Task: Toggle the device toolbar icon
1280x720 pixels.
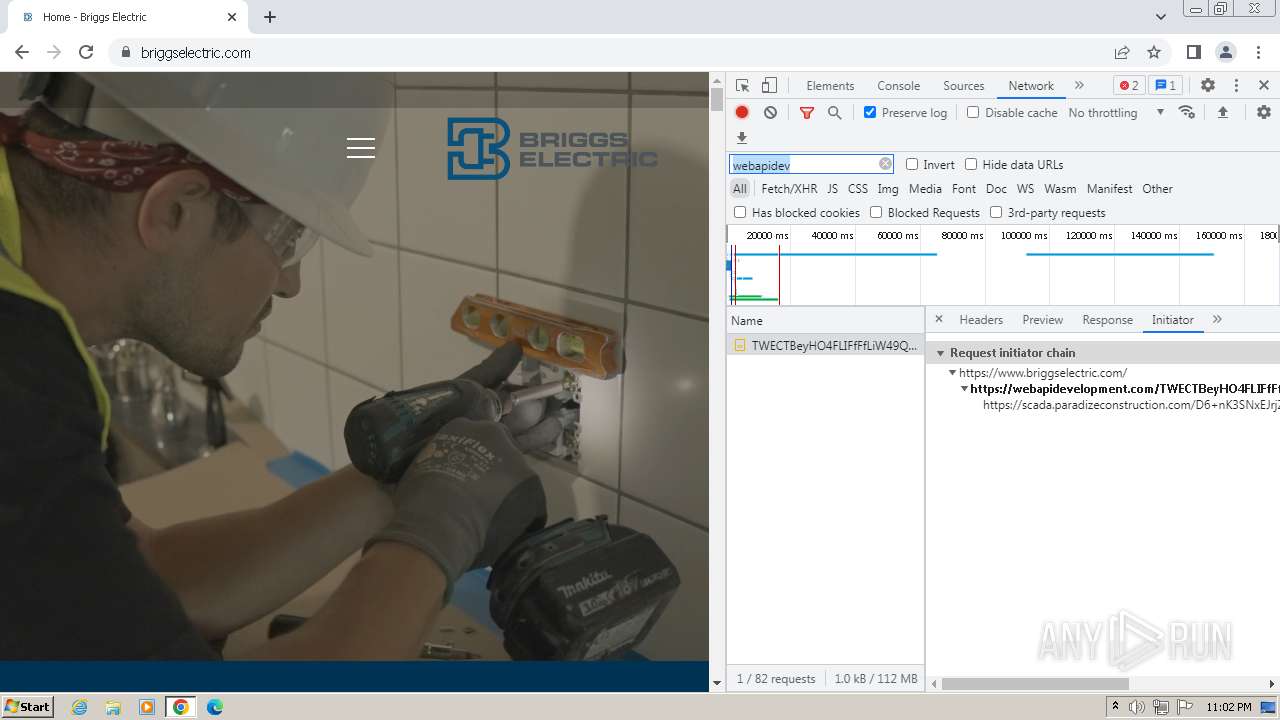Action: (x=769, y=86)
